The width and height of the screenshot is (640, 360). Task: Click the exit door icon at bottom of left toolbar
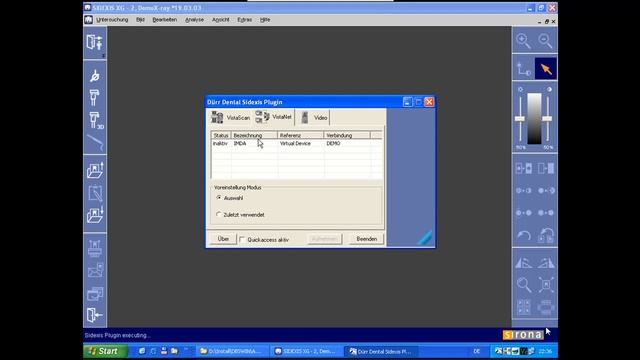[x=94, y=315]
